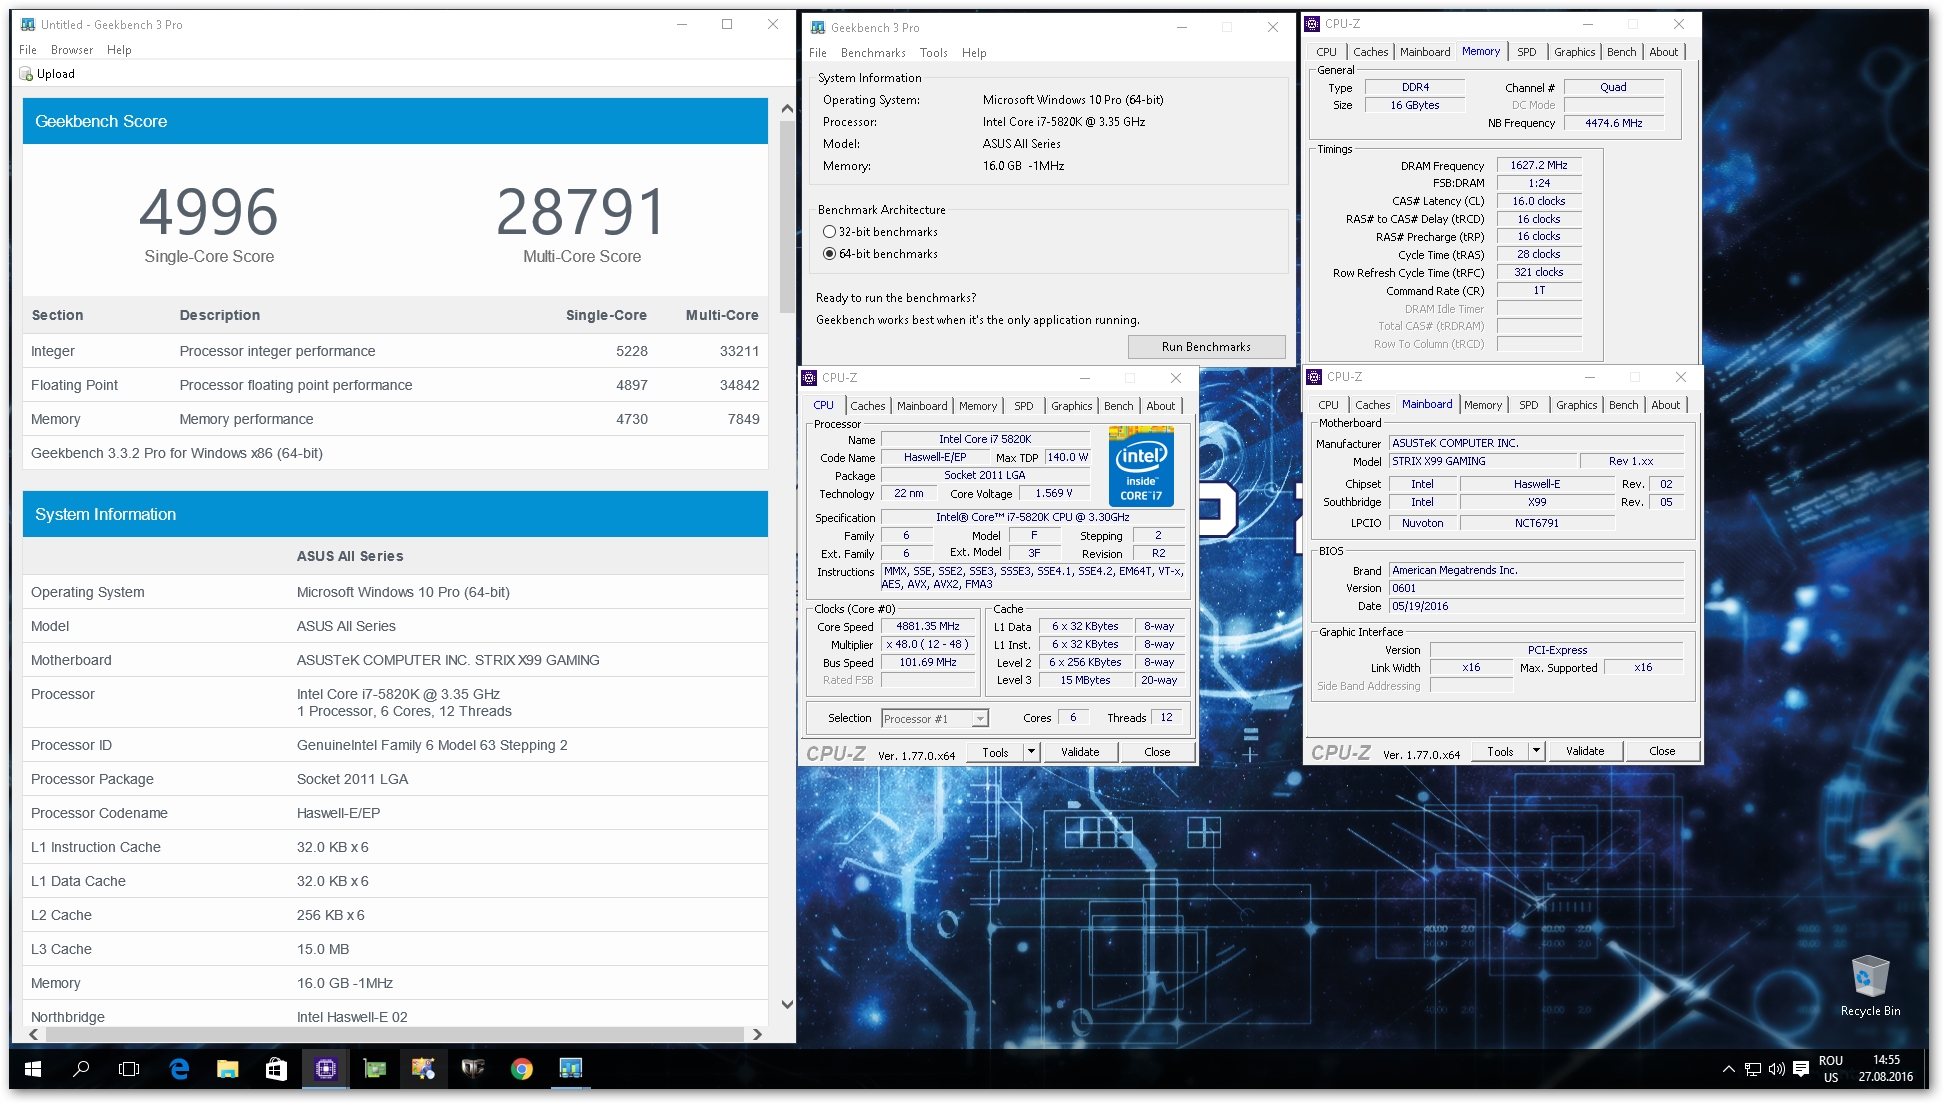
Task: Switch to Bench tab in CPU-Z CPU window
Action: point(1119,406)
